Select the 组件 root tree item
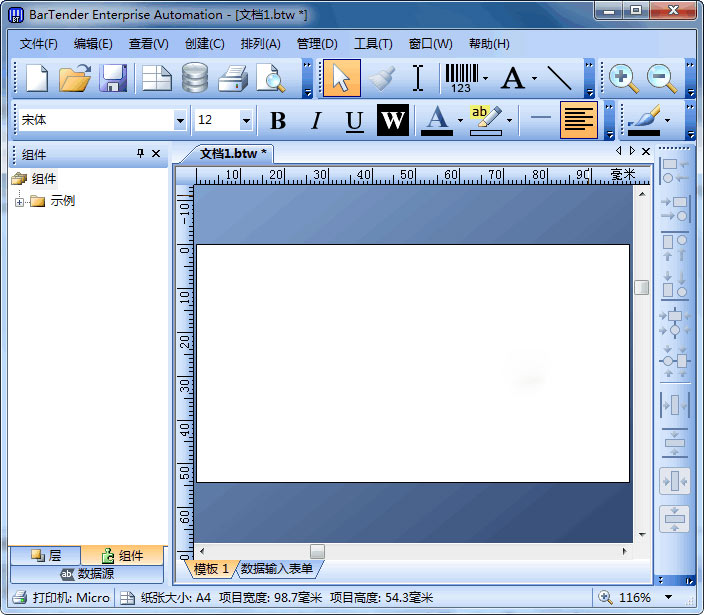This screenshot has width=704, height=615. [x=44, y=179]
